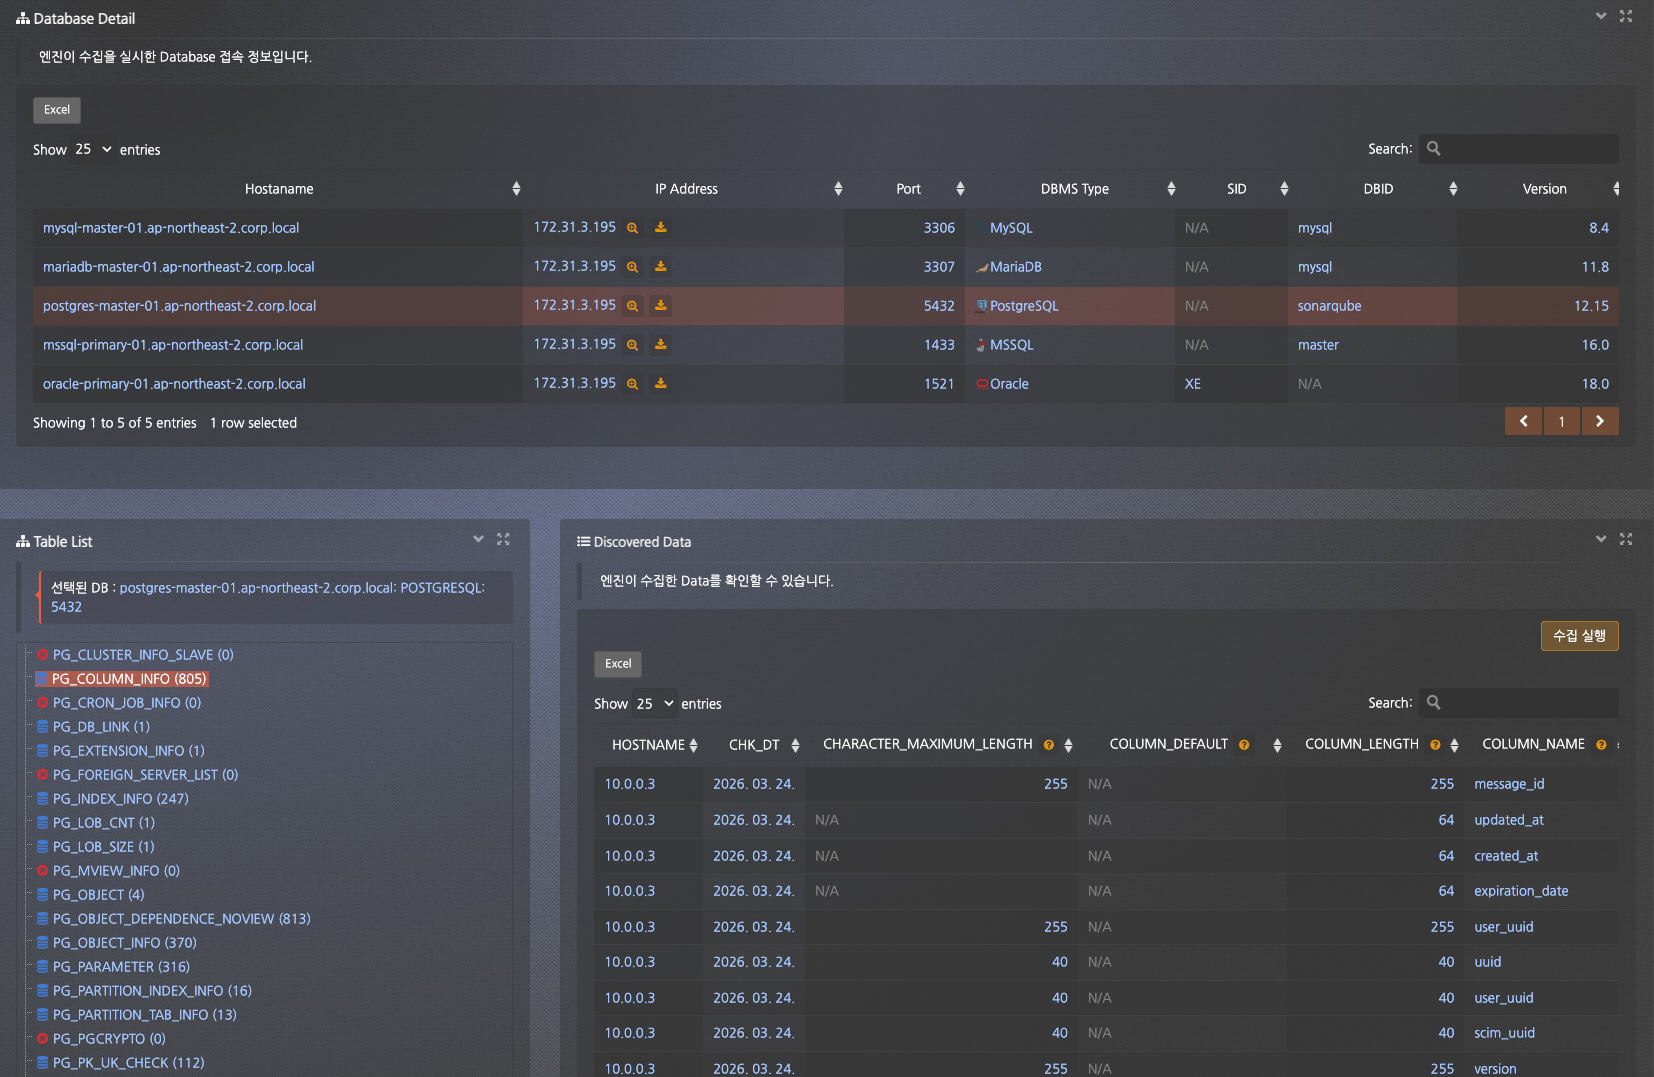
Task: Click magnifier icon in mysql-master row
Action: coord(632,228)
